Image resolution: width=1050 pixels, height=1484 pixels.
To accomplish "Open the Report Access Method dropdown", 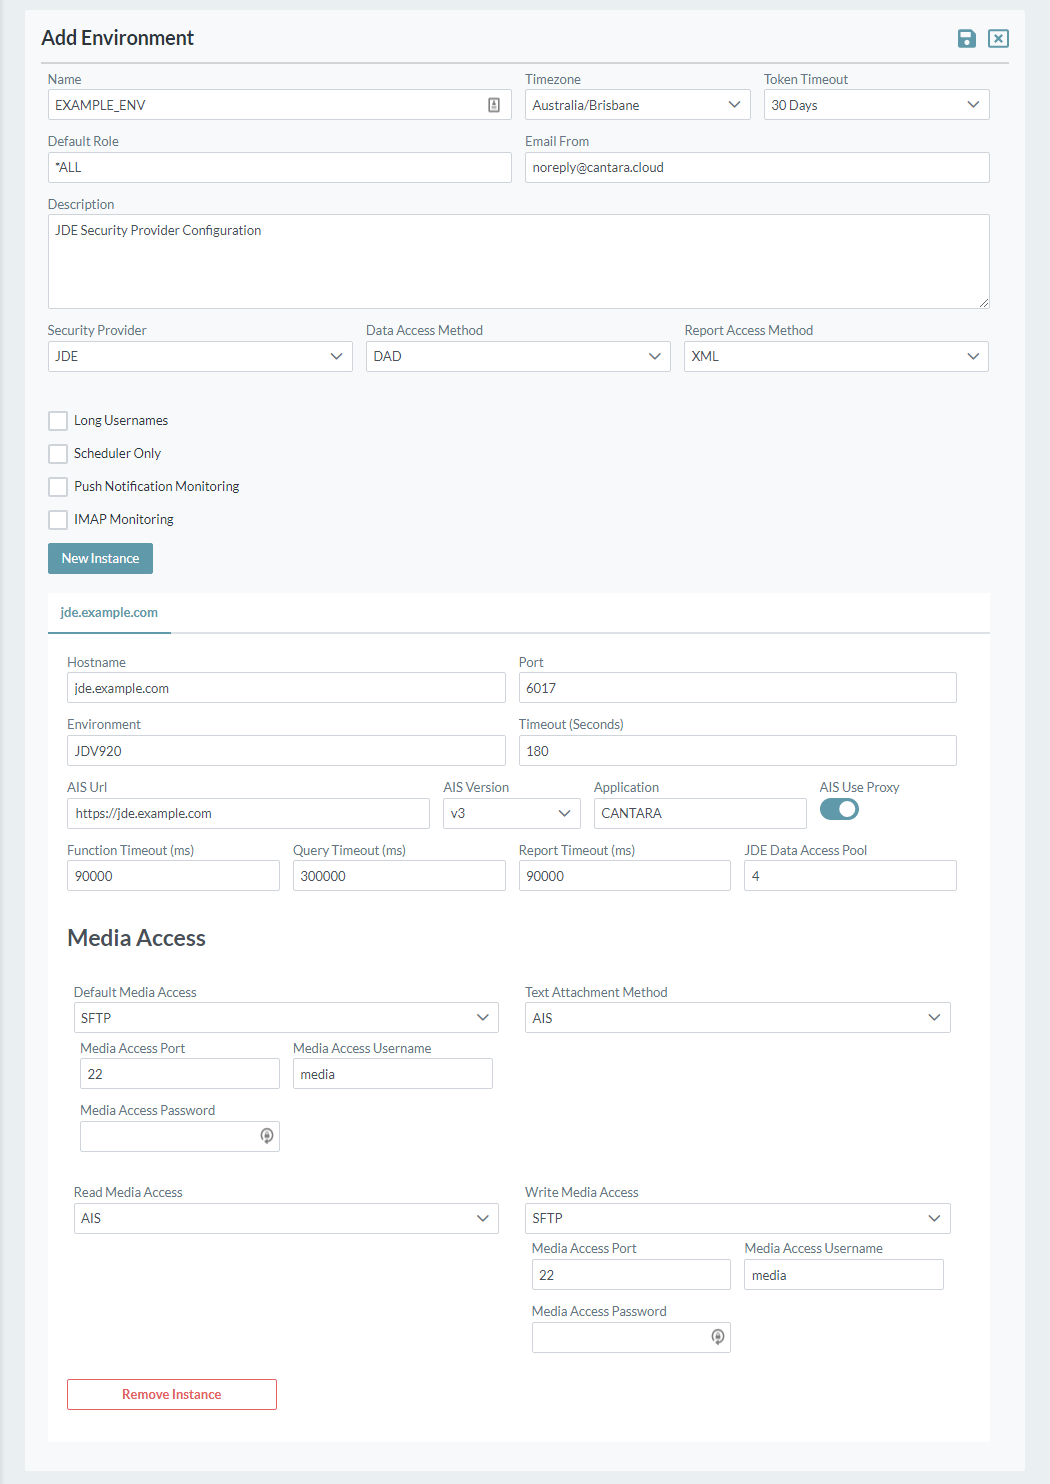I will 836,357.
